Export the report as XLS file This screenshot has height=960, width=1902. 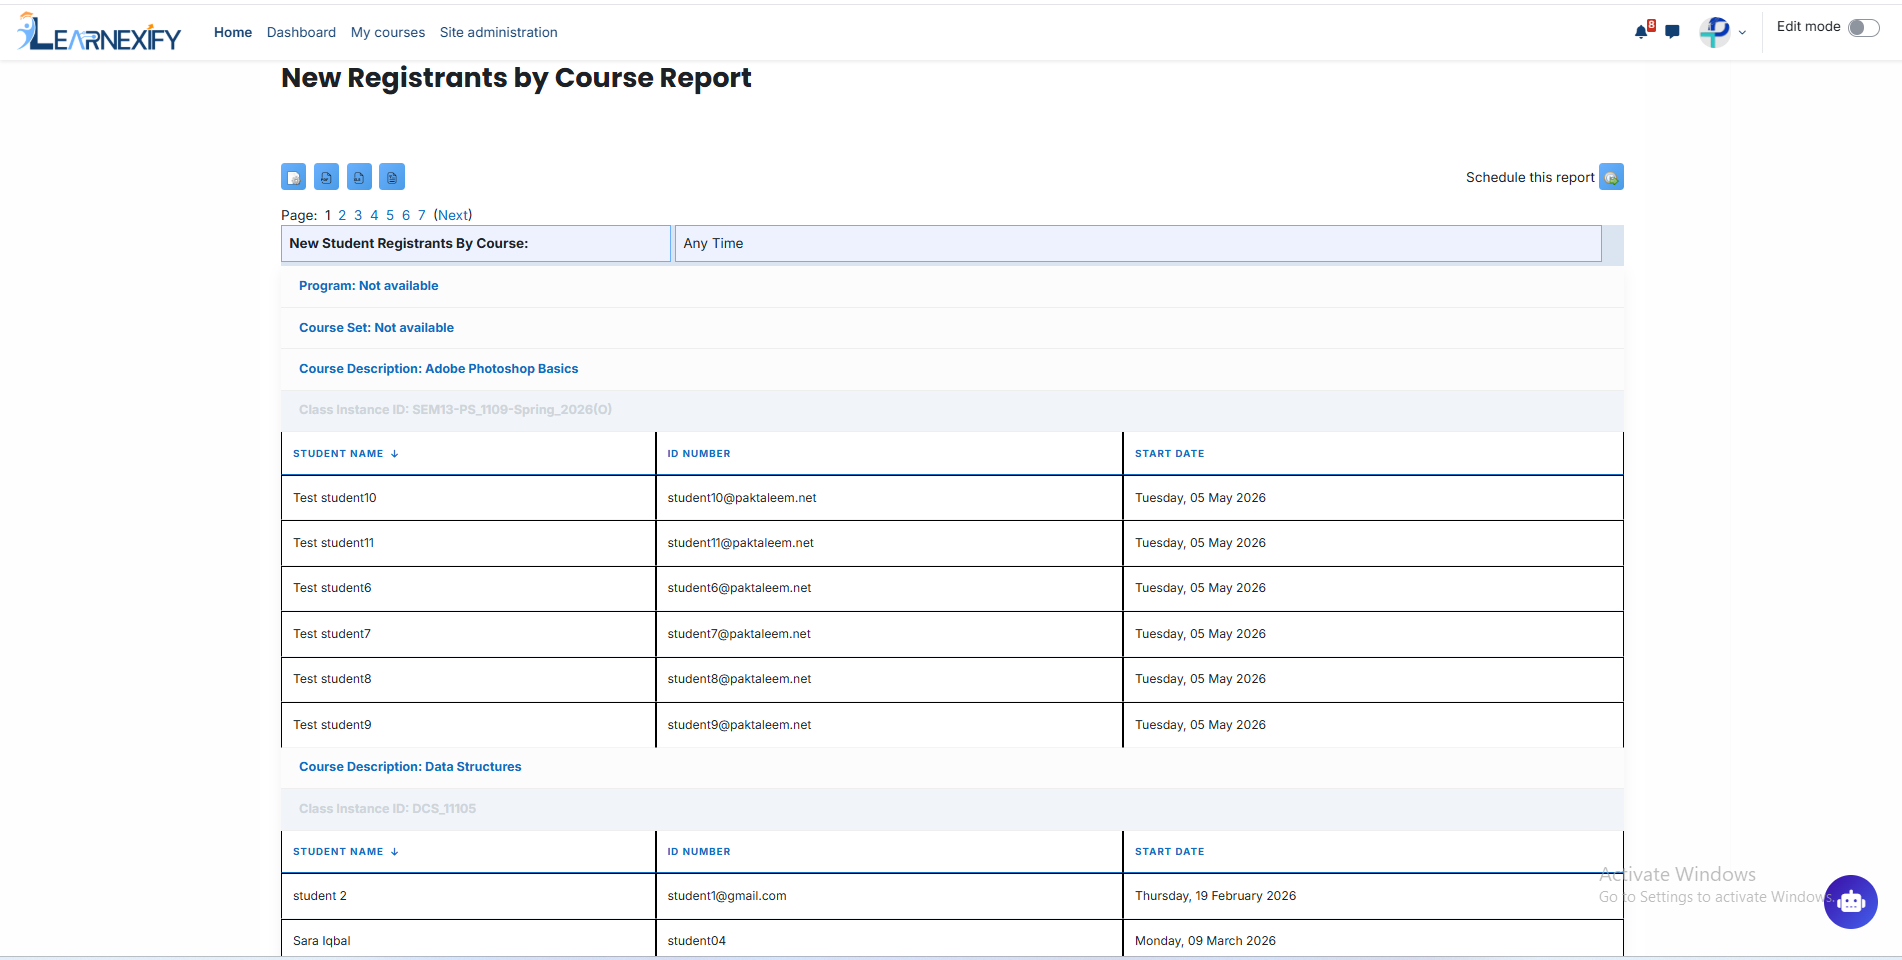(359, 177)
